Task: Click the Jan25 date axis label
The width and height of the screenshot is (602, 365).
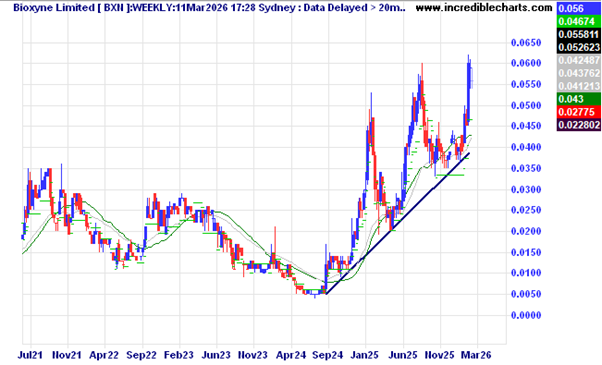Action: (365, 355)
